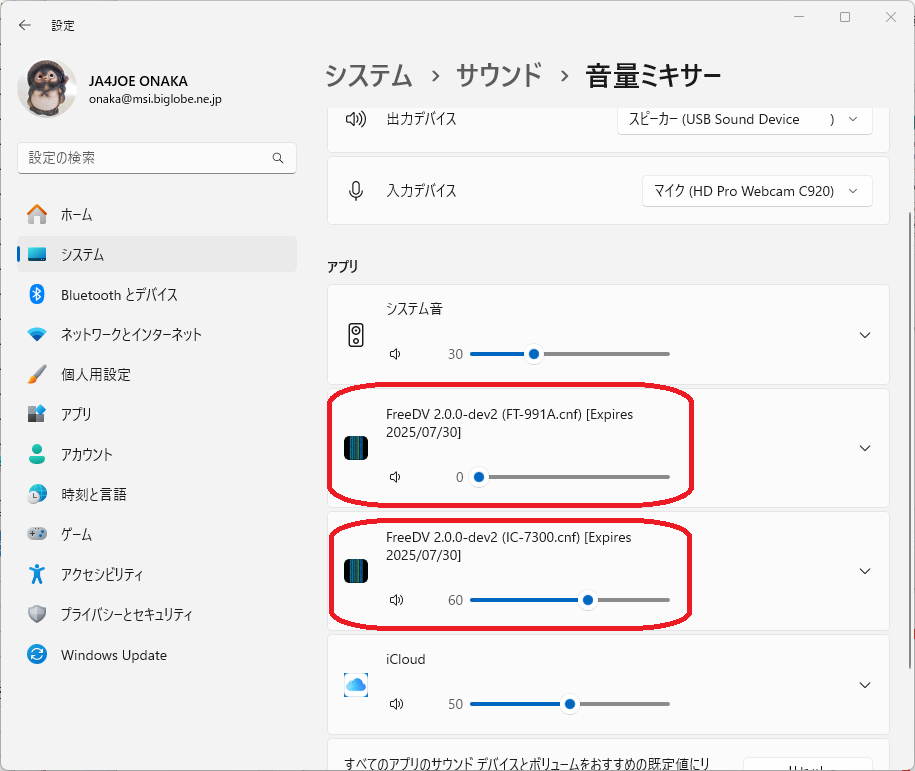The height and width of the screenshot is (771, 915).
Task: Adjust the システム音 volume slider
Action: (x=570, y=354)
